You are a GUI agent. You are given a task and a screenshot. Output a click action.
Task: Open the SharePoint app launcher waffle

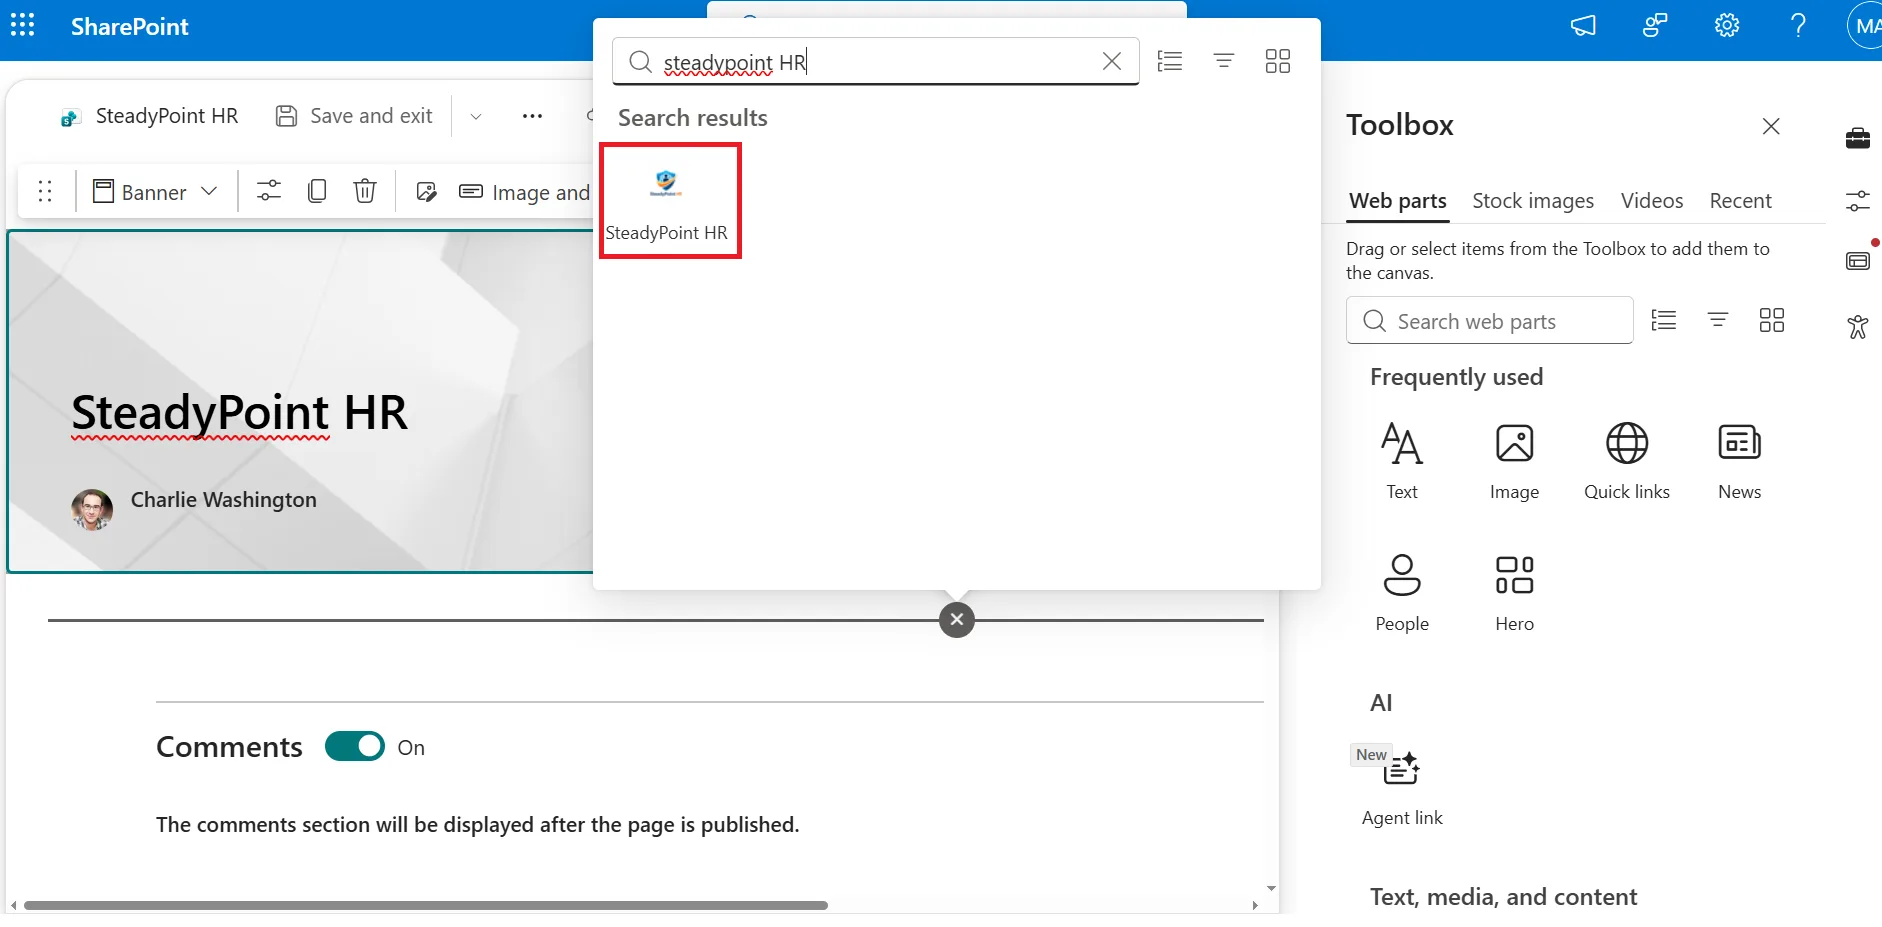(x=22, y=26)
